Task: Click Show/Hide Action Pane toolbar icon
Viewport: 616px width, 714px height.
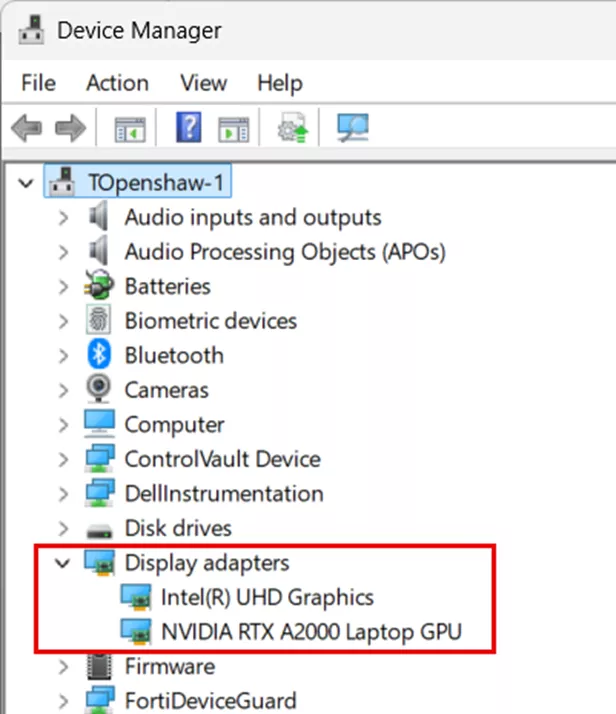Action: coord(233,129)
